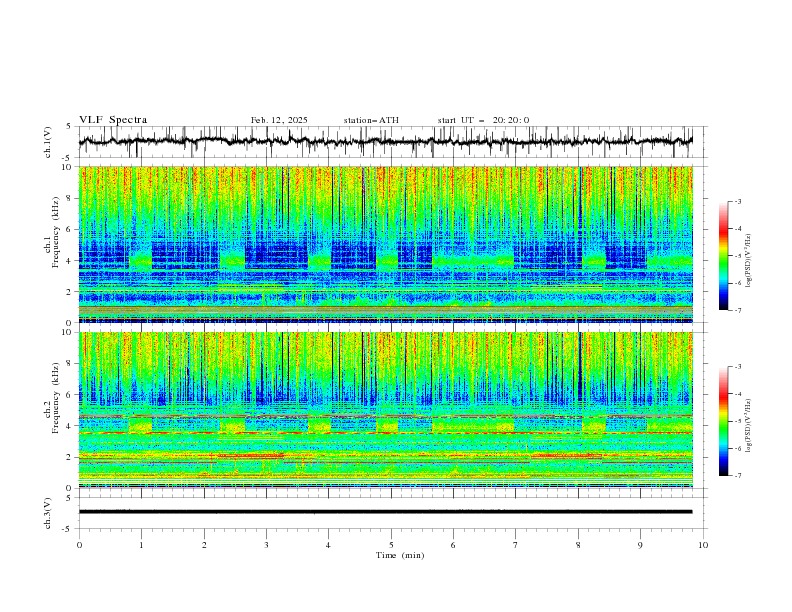Click the ch.1(V) waveform trace

coord(386,141)
